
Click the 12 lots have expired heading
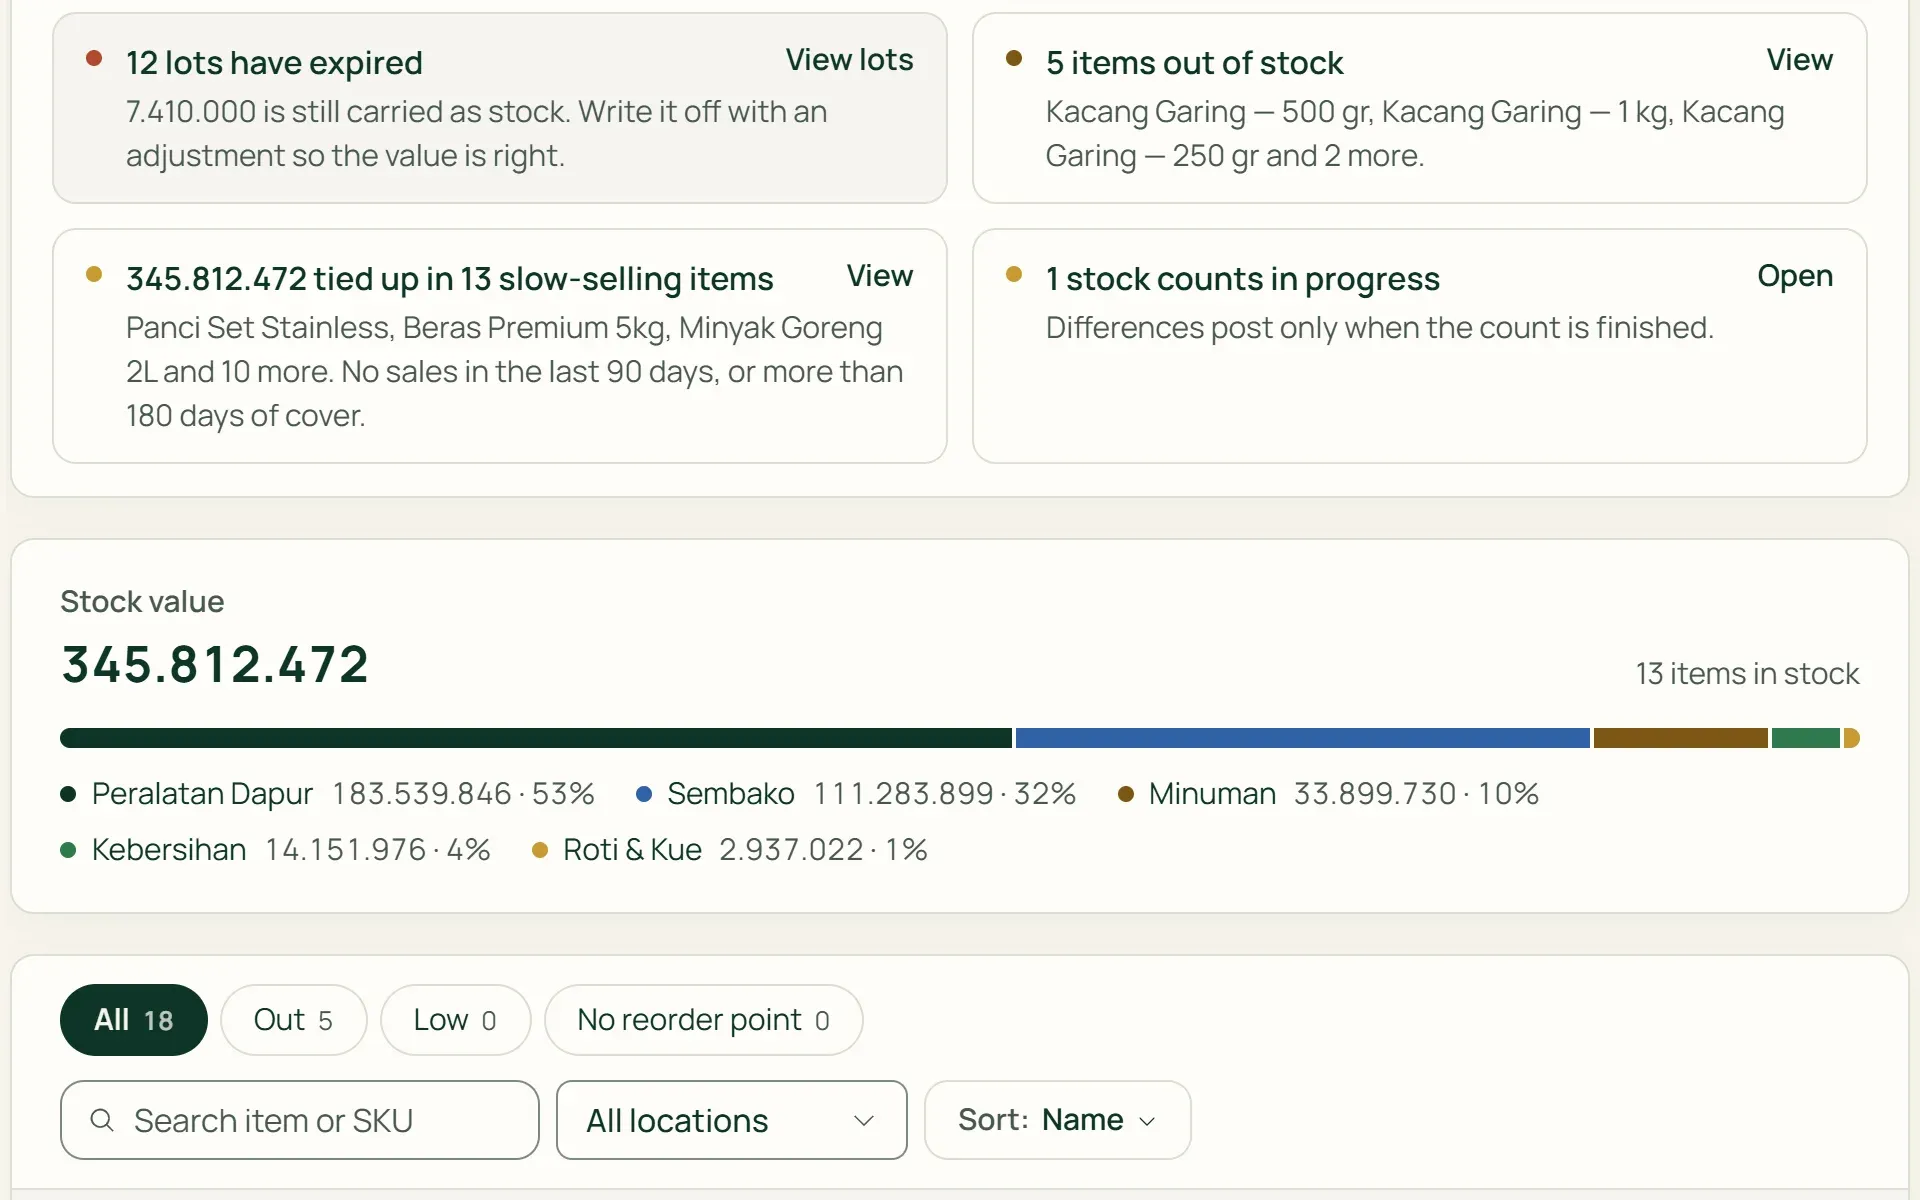coord(274,62)
